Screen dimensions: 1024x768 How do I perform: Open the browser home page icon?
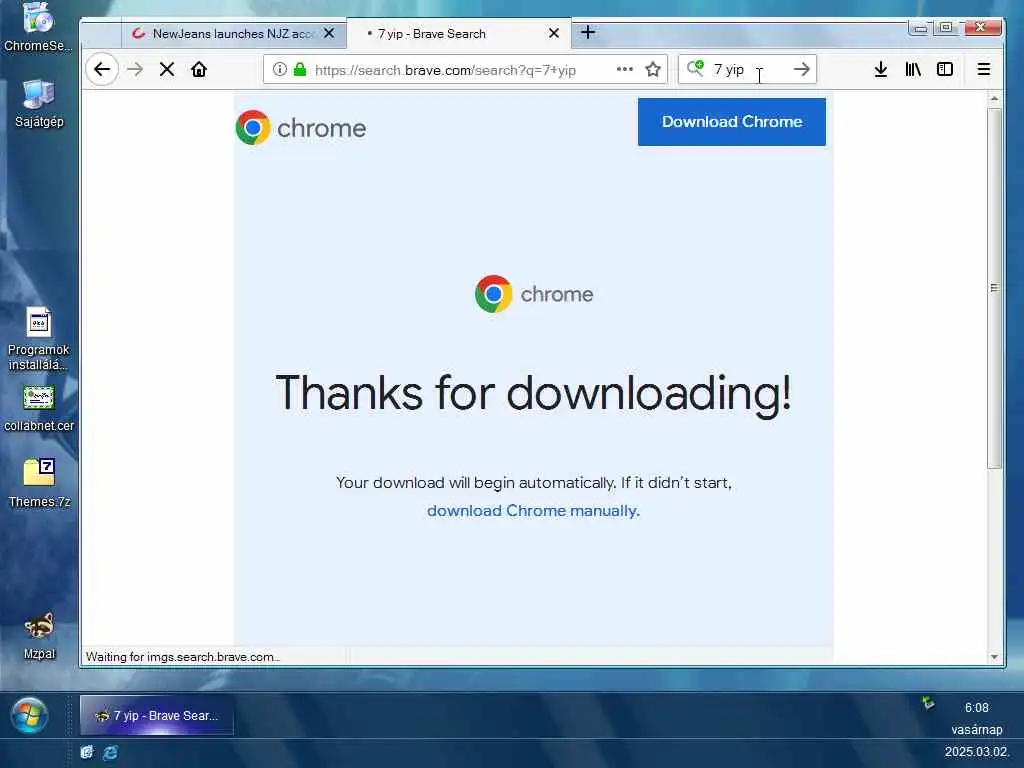pyautogui.click(x=199, y=69)
